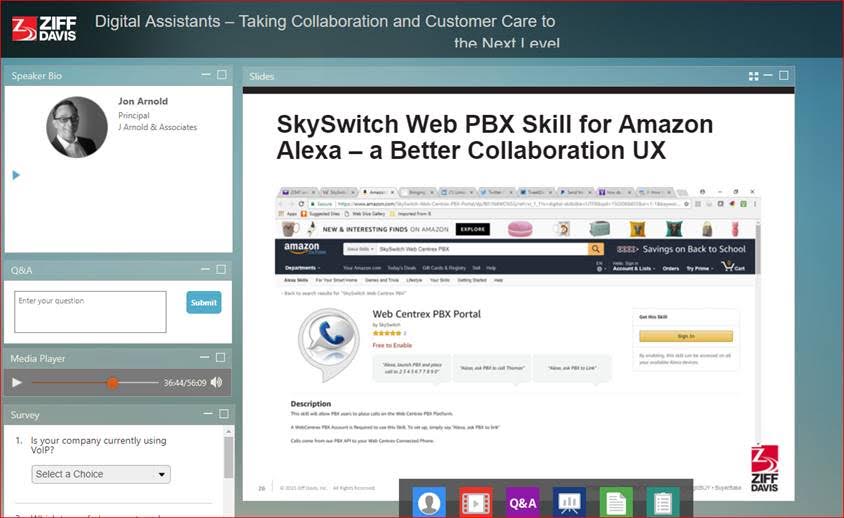This screenshot has width=844, height=518.
Task: Click the webcast title Digital Assistants in header
Action: click(x=325, y=31)
